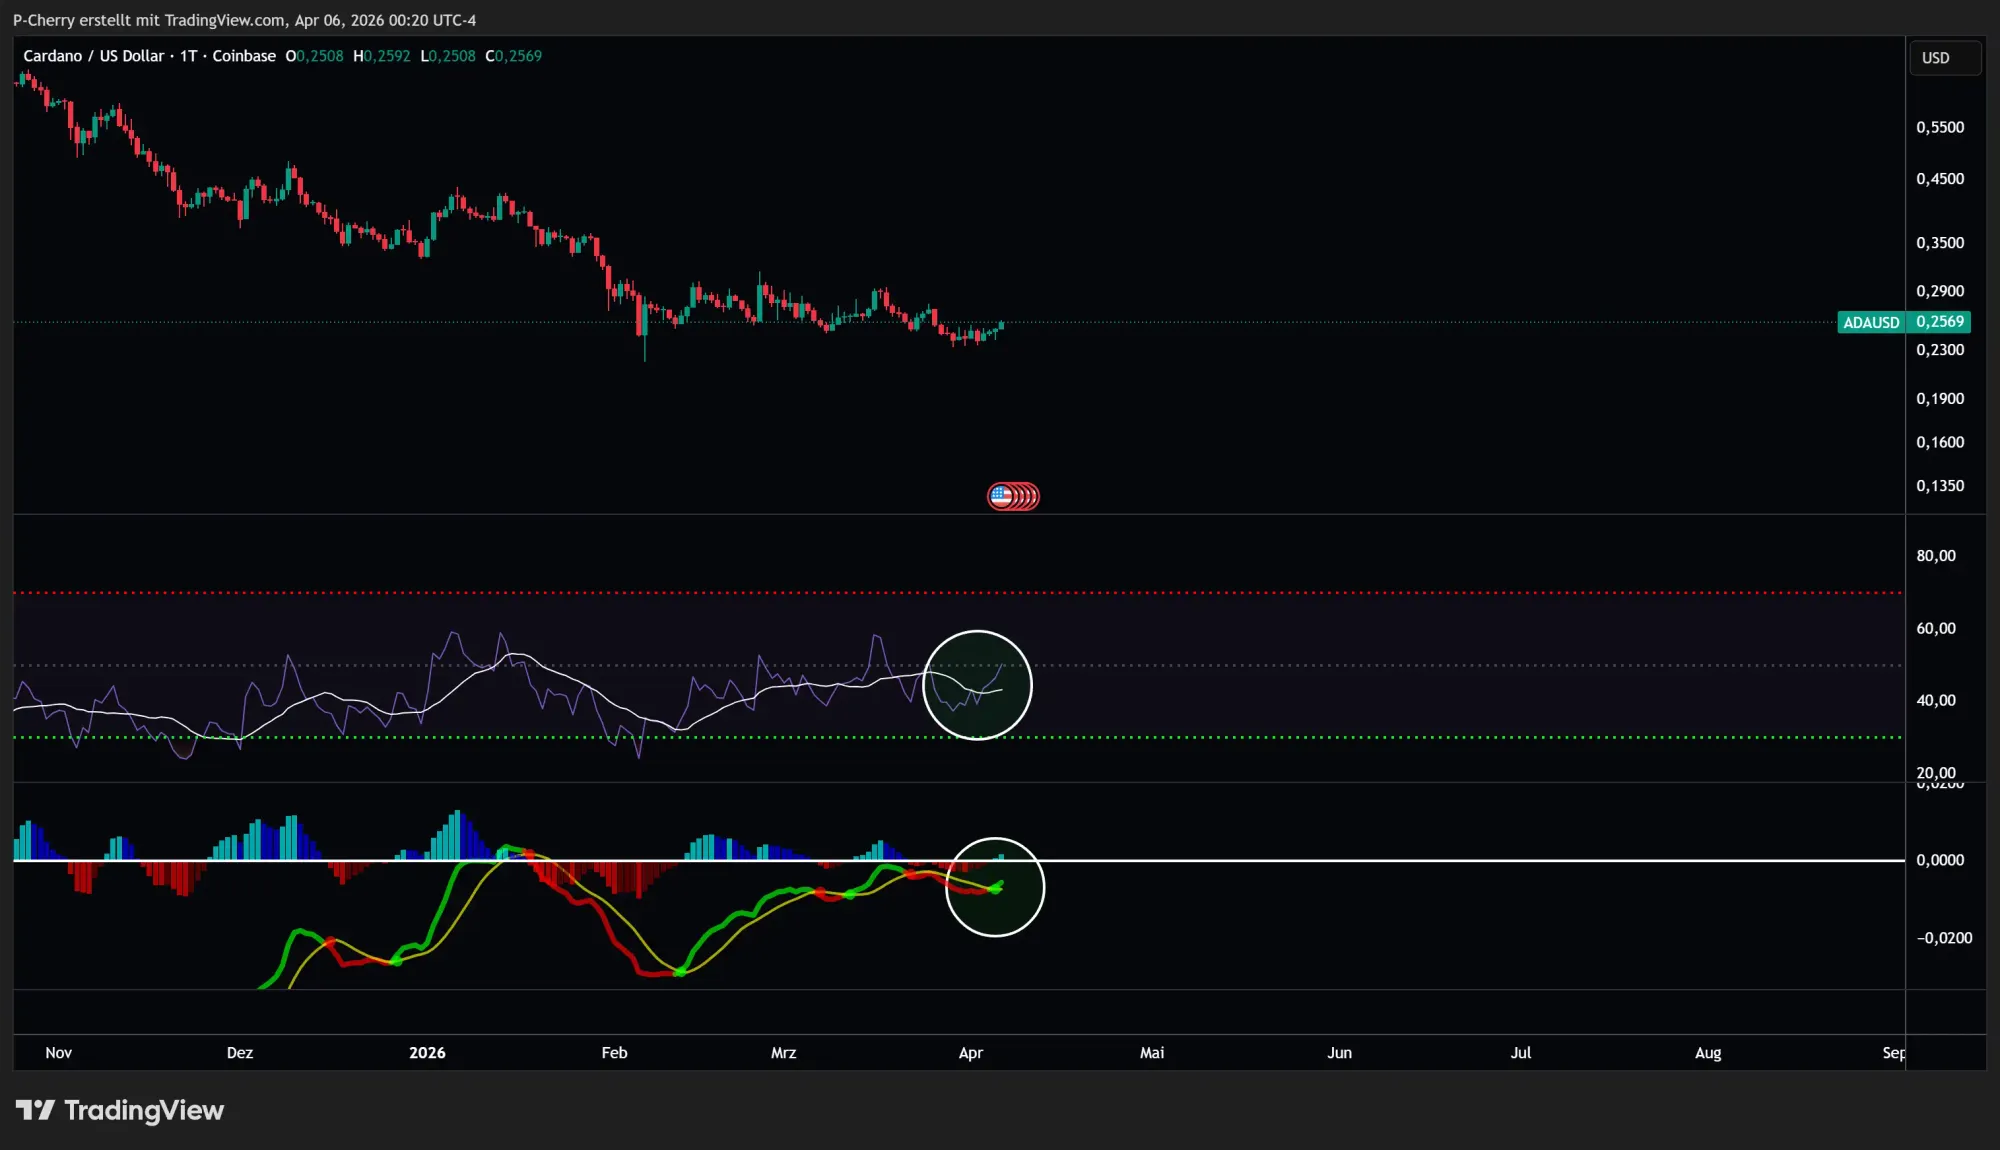The image size is (2000, 1150).
Task: Click the white circle annotation on the MACD pane
Action: pos(995,887)
